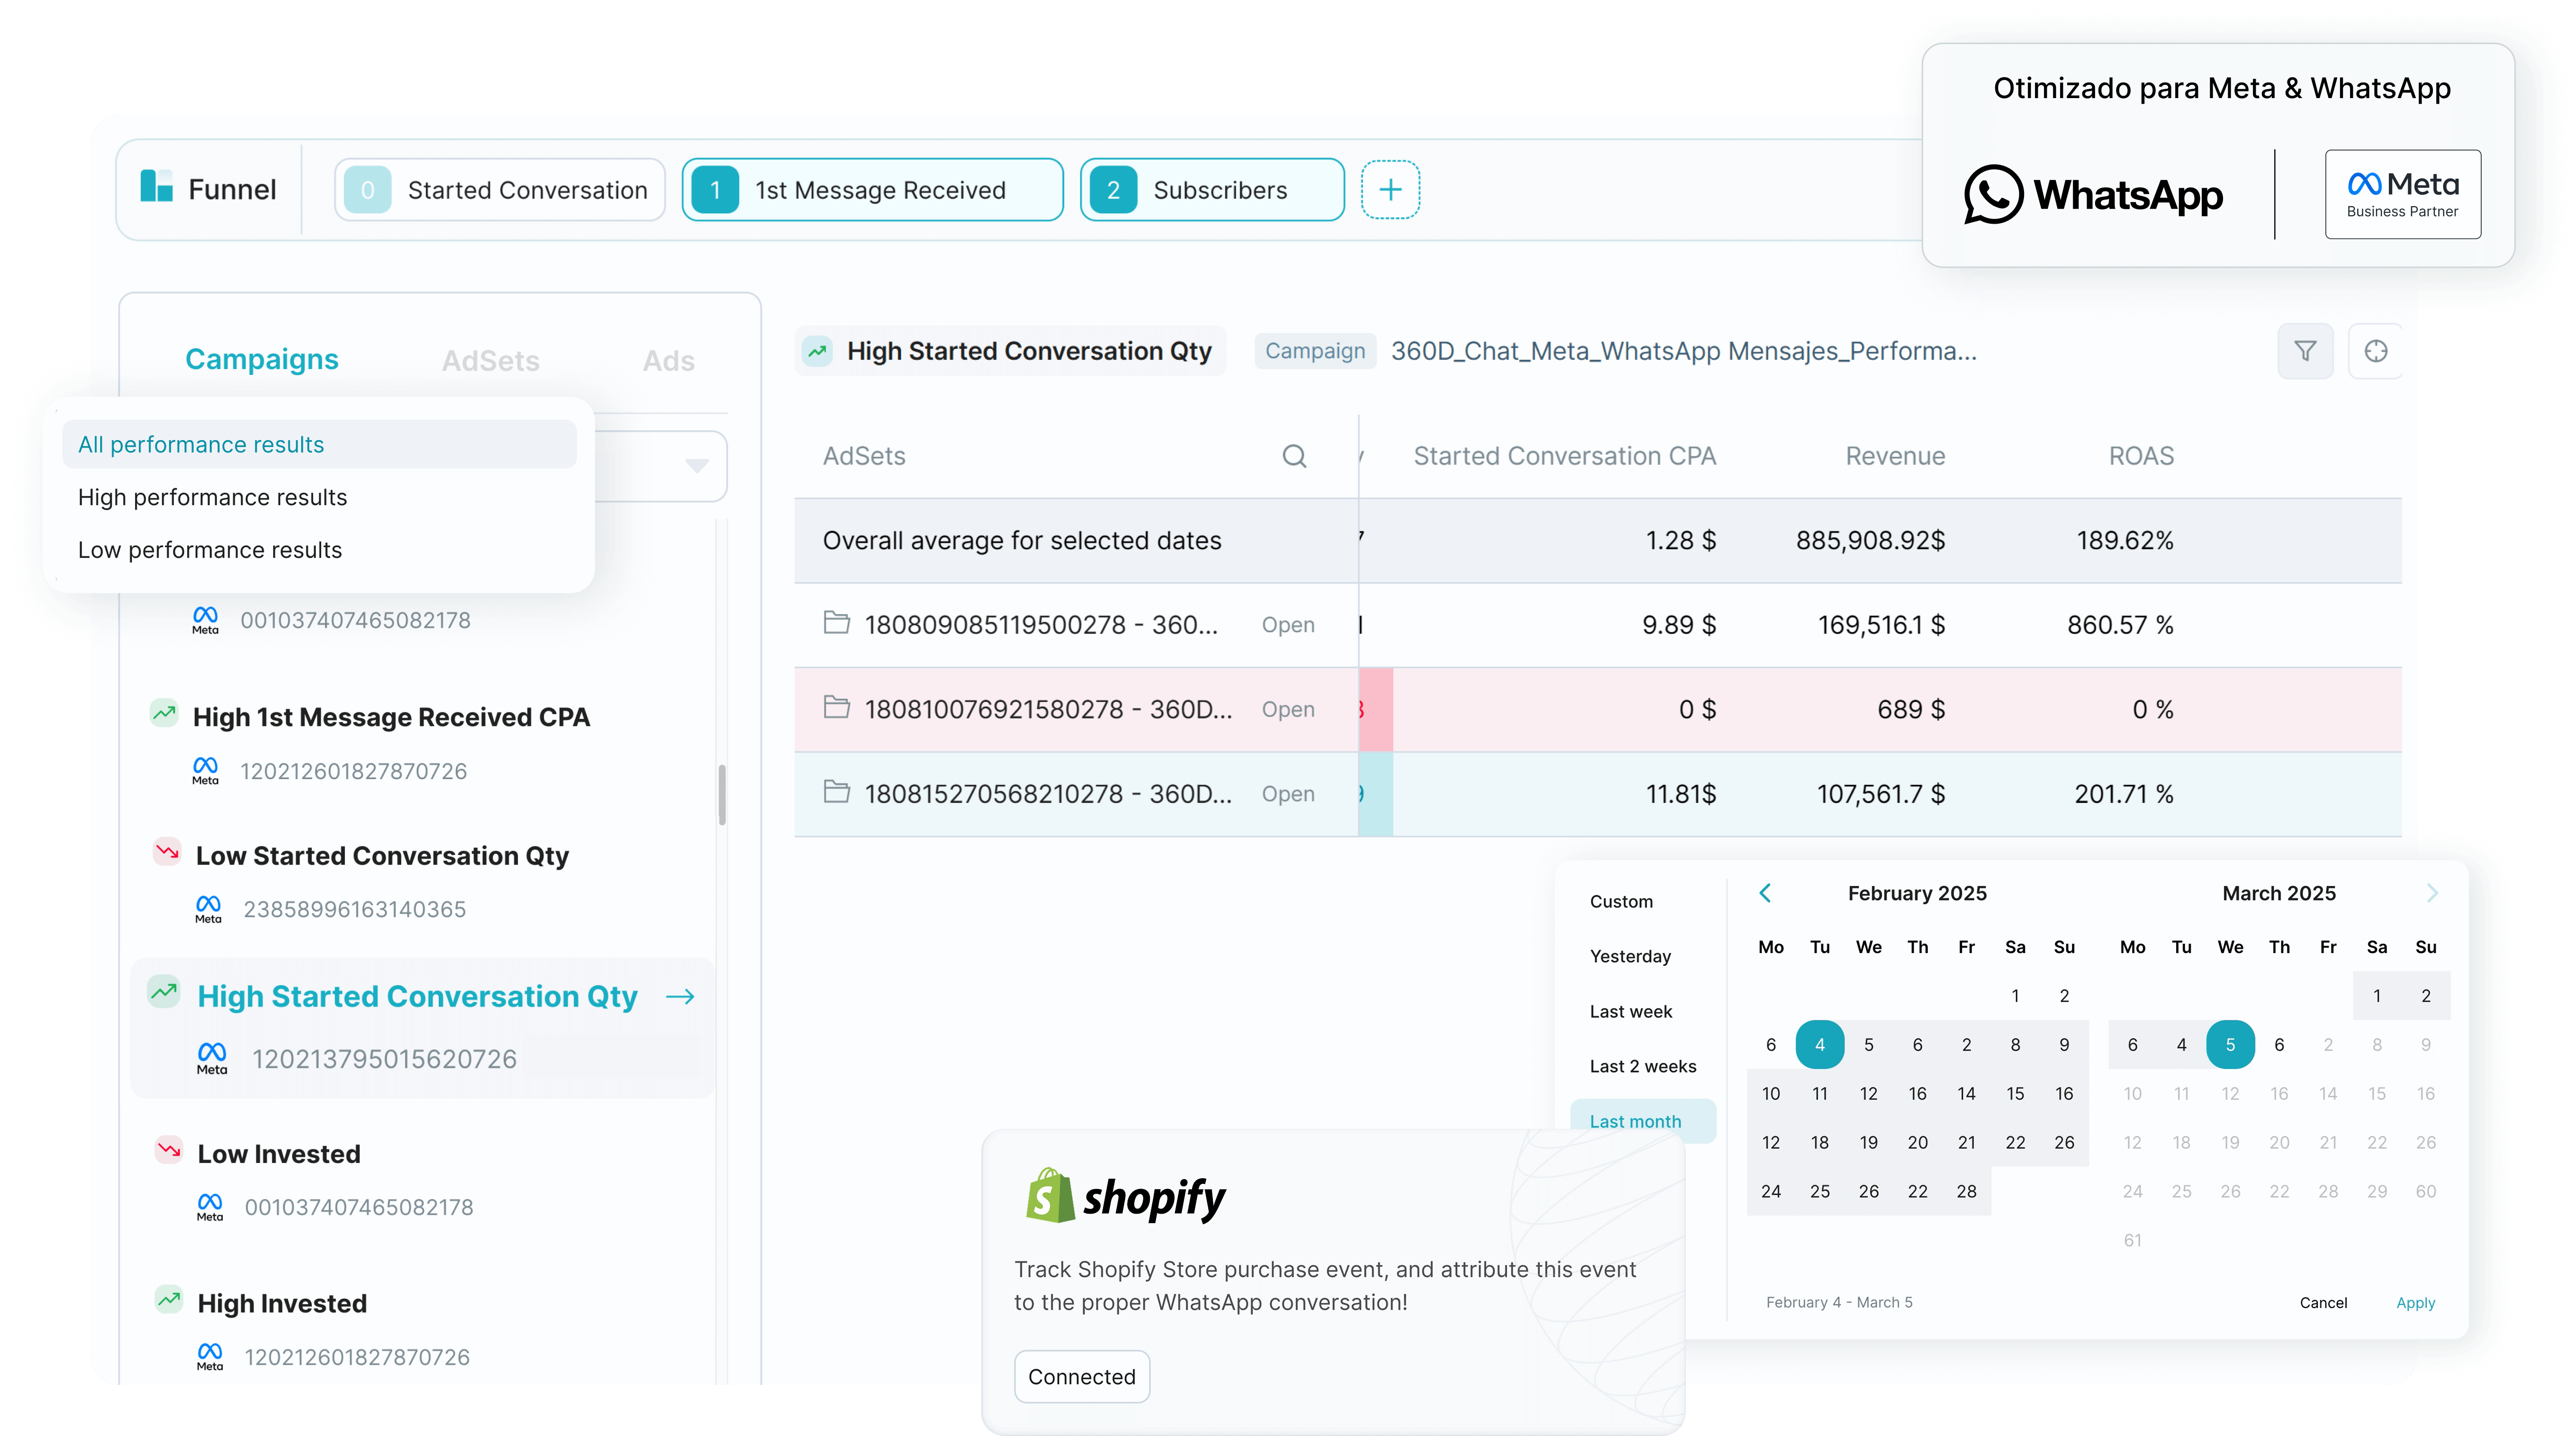
Task: Click the 360D_Chat_Meta_WhatsApp campaign name
Action: pyautogui.click(x=1683, y=351)
